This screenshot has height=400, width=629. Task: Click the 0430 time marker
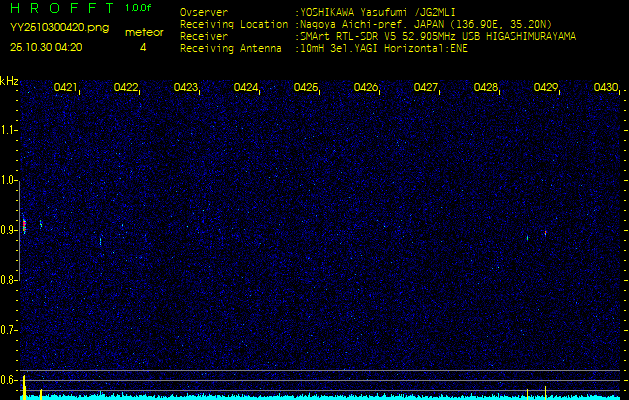click(606, 87)
